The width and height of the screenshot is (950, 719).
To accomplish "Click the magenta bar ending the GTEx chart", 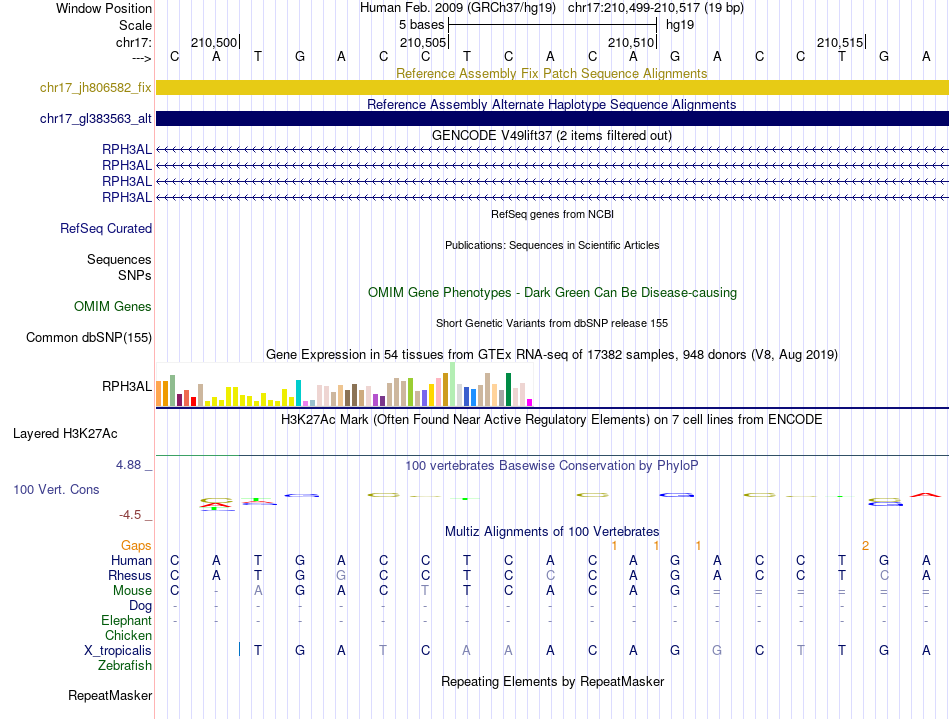I will (x=530, y=402).
